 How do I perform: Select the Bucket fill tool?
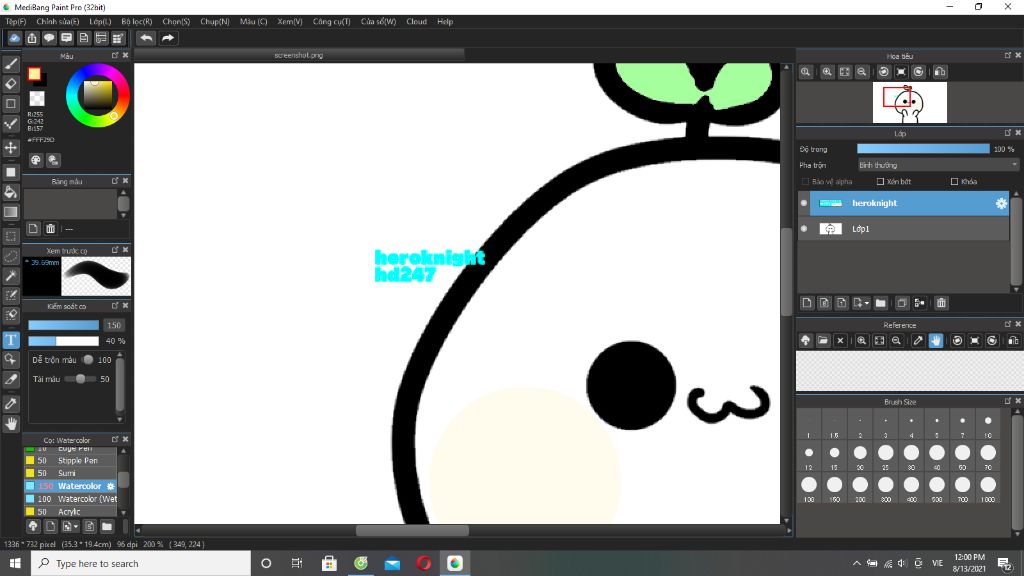[10, 192]
